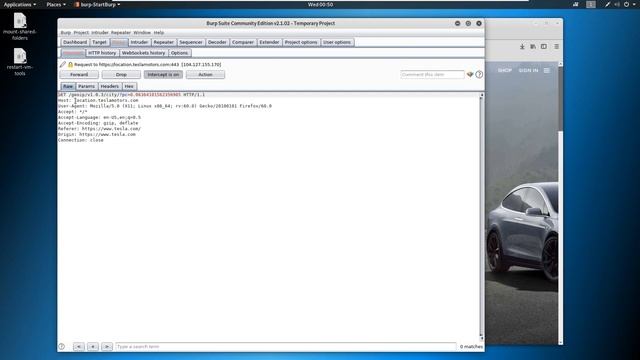Image resolution: width=640 pixels, height=360 pixels.
Task: Click the pen icon in system tray
Action: click(x=607, y=4)
